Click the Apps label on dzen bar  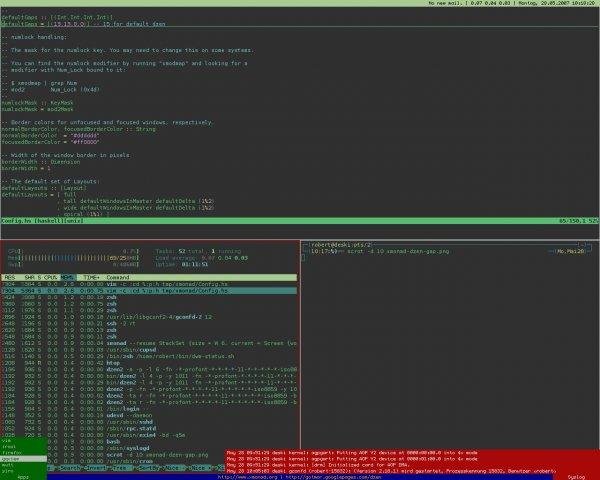(x=23, y=477)
